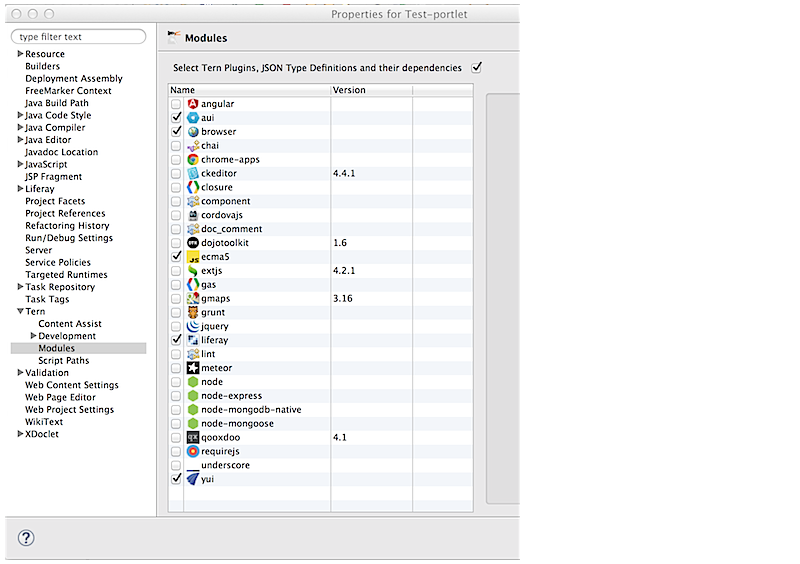Viewport: 800px width, 564px height.
Task: Uncheck the liferay module checkbox
Action: (176, 340)
